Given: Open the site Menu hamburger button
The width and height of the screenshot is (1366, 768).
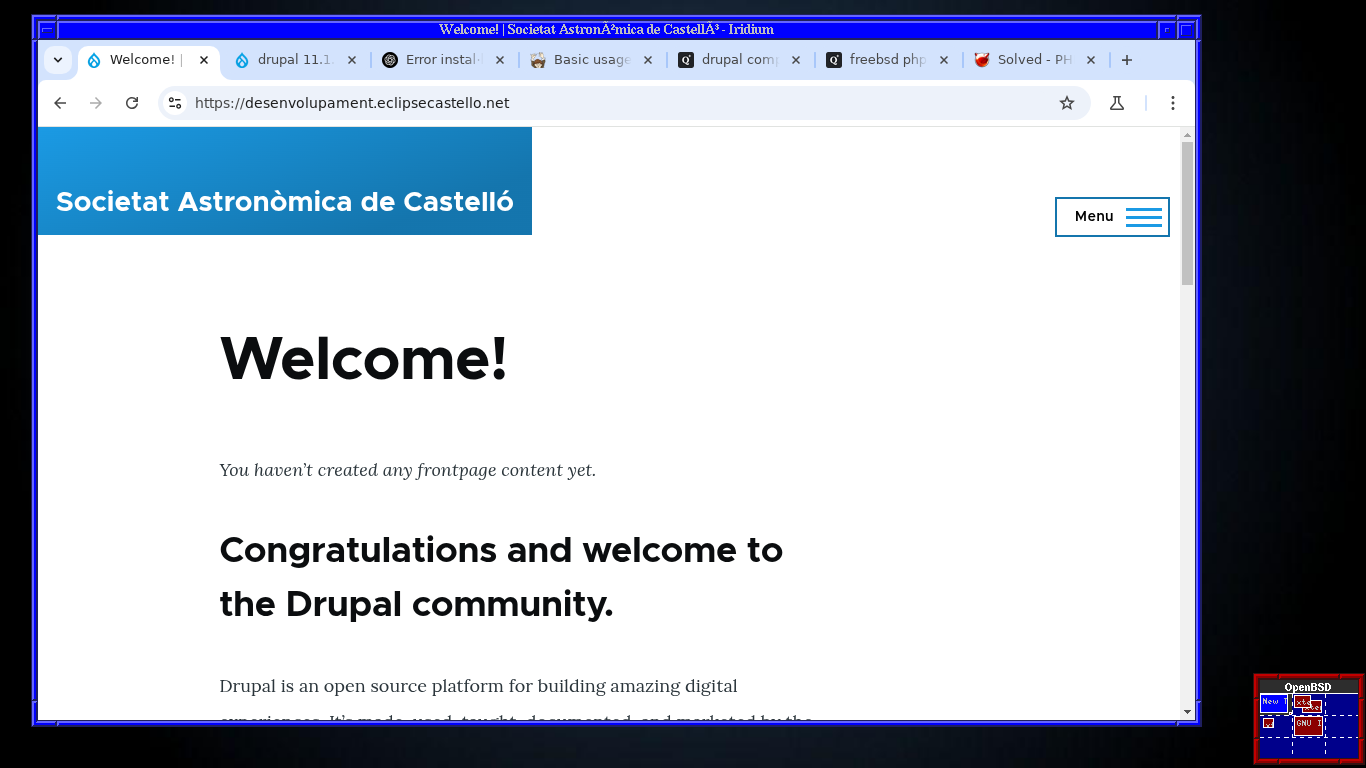Looking at the screenshot, I should click(x=1112, y=217).
